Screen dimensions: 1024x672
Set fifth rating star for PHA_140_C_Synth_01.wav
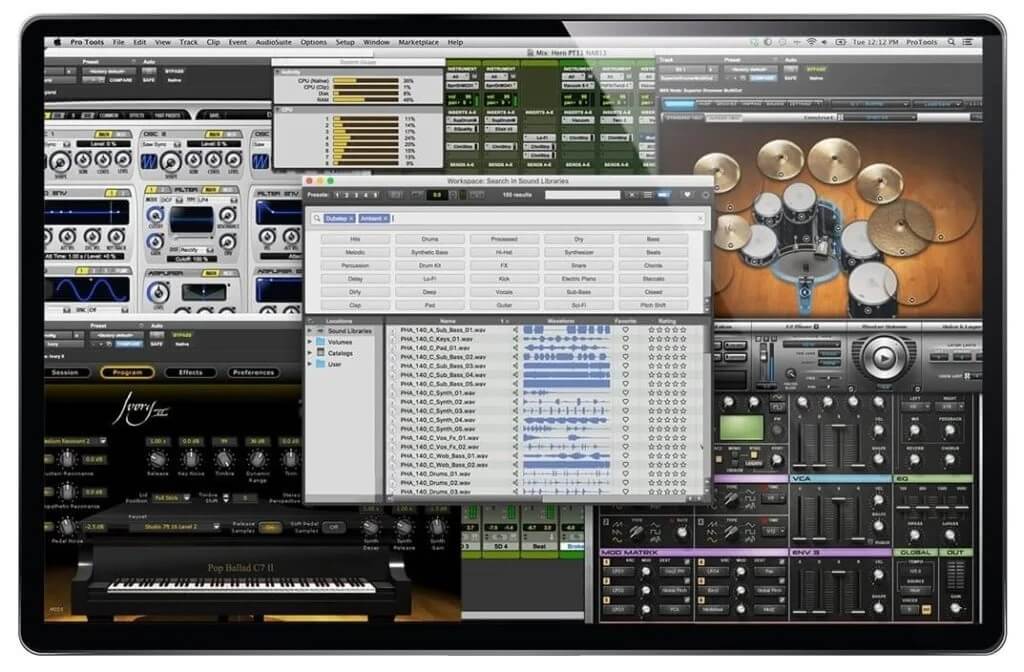(684, 393)
